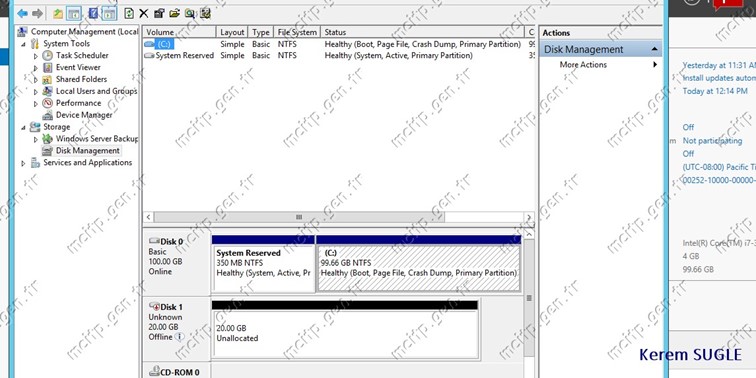Toggle the Show/Hide Console Tree button
This screenshot has width=756, height=378.
[74, 14]
